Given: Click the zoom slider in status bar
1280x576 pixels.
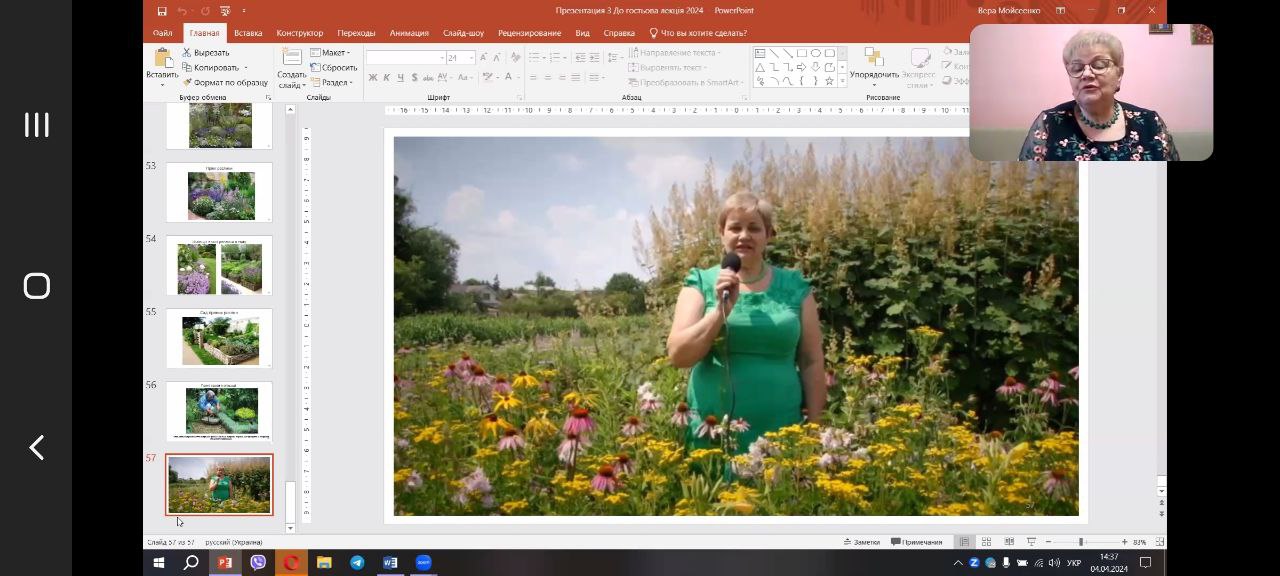Looking at the screenshot, I should pos(1081,542).
